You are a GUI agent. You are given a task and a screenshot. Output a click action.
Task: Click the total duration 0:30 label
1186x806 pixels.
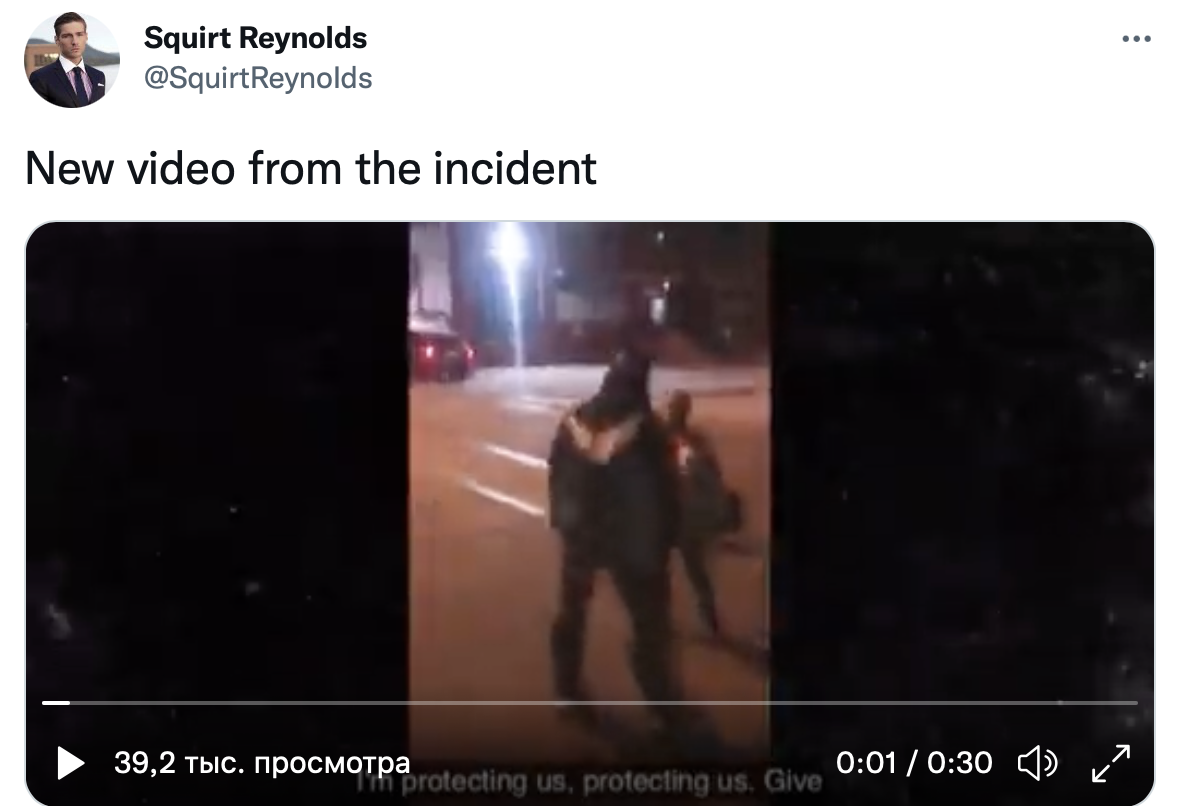click(960, 763)
